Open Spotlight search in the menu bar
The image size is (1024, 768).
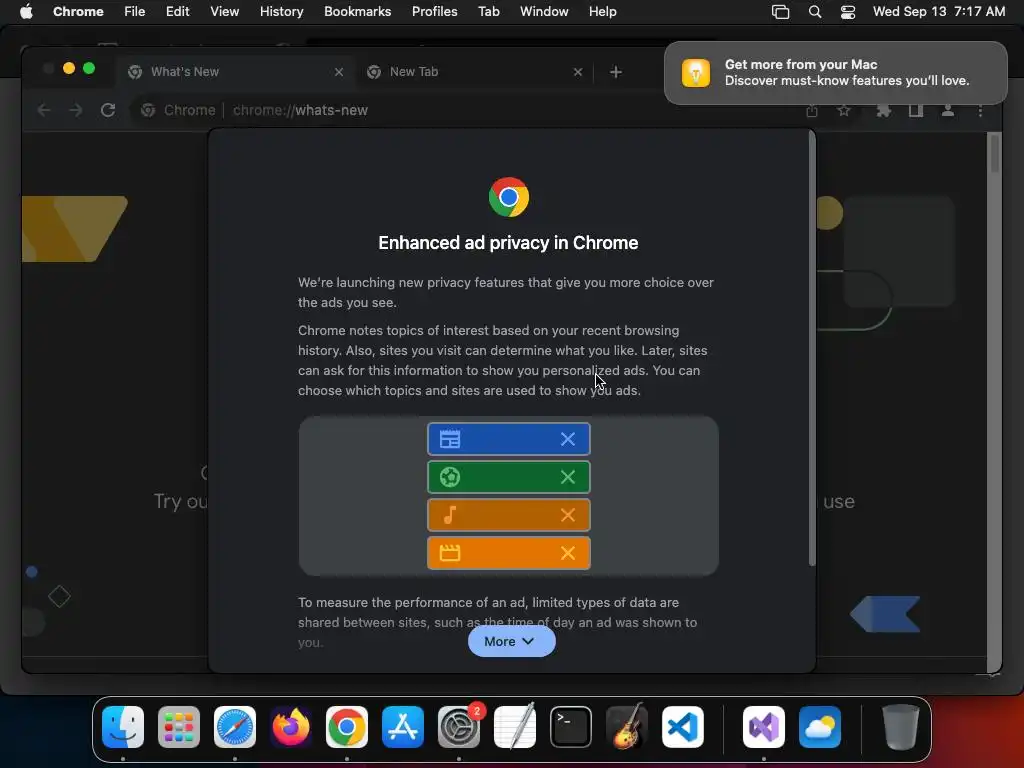point(814,12)
